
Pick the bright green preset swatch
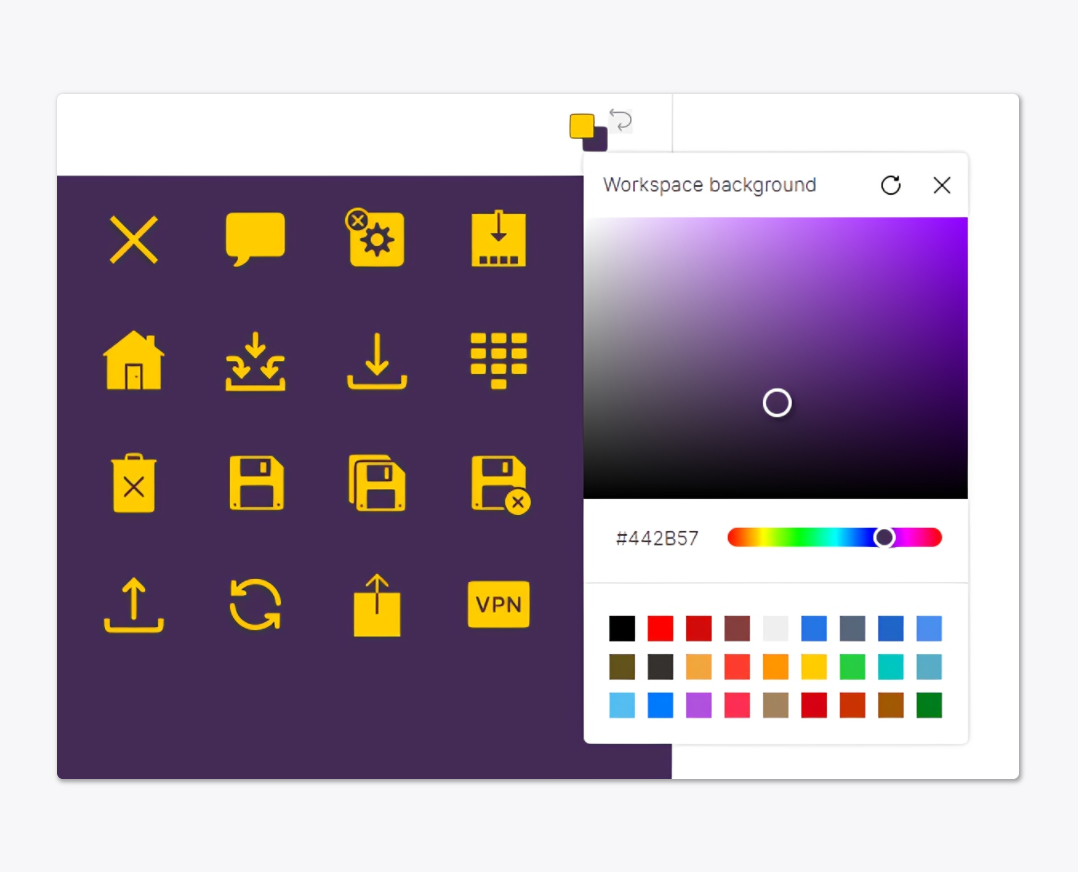(x=852, y=666)
